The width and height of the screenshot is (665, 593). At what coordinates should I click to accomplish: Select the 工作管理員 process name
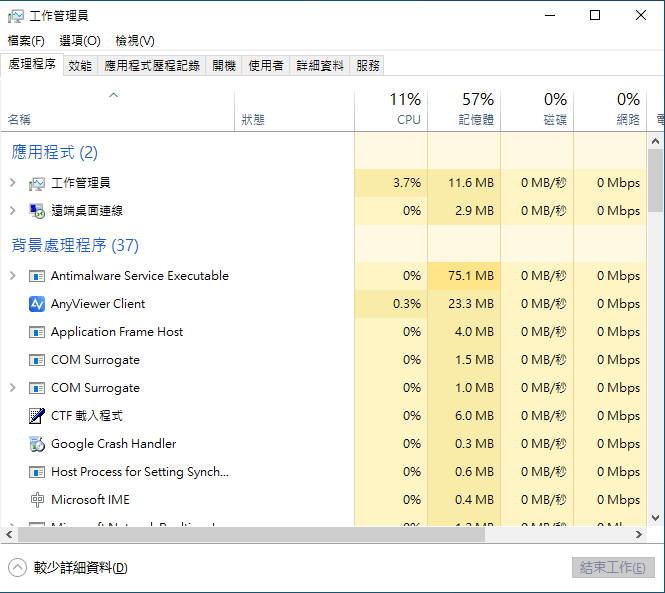click(81, 183)
